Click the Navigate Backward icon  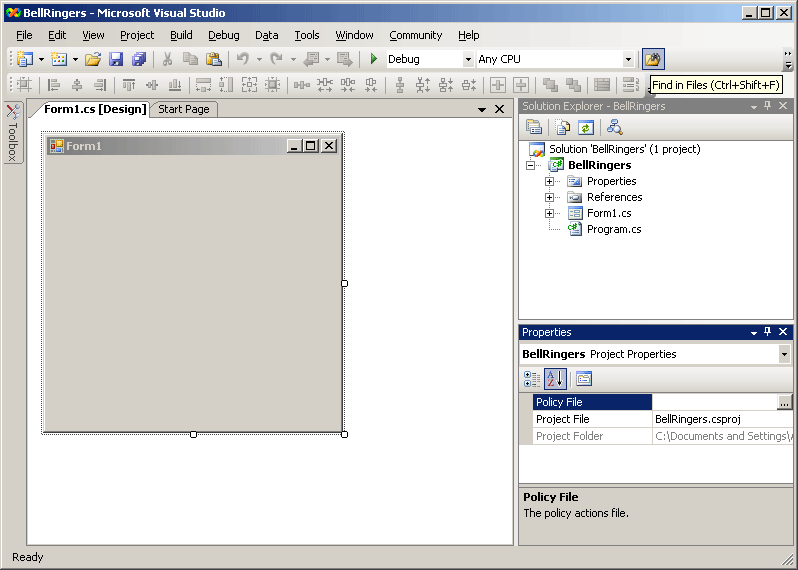click(x=311, y=59)
